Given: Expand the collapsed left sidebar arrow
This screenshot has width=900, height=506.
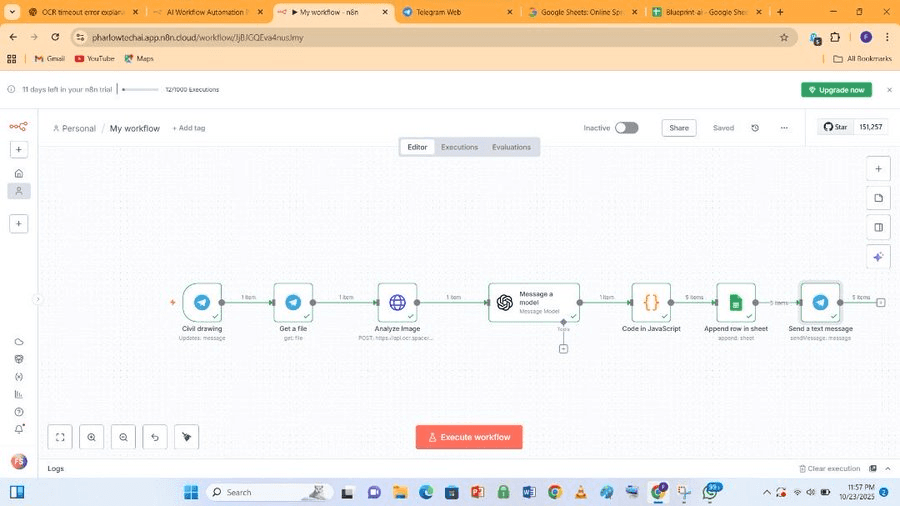Looking at the screenshot, I should (37, 299).
